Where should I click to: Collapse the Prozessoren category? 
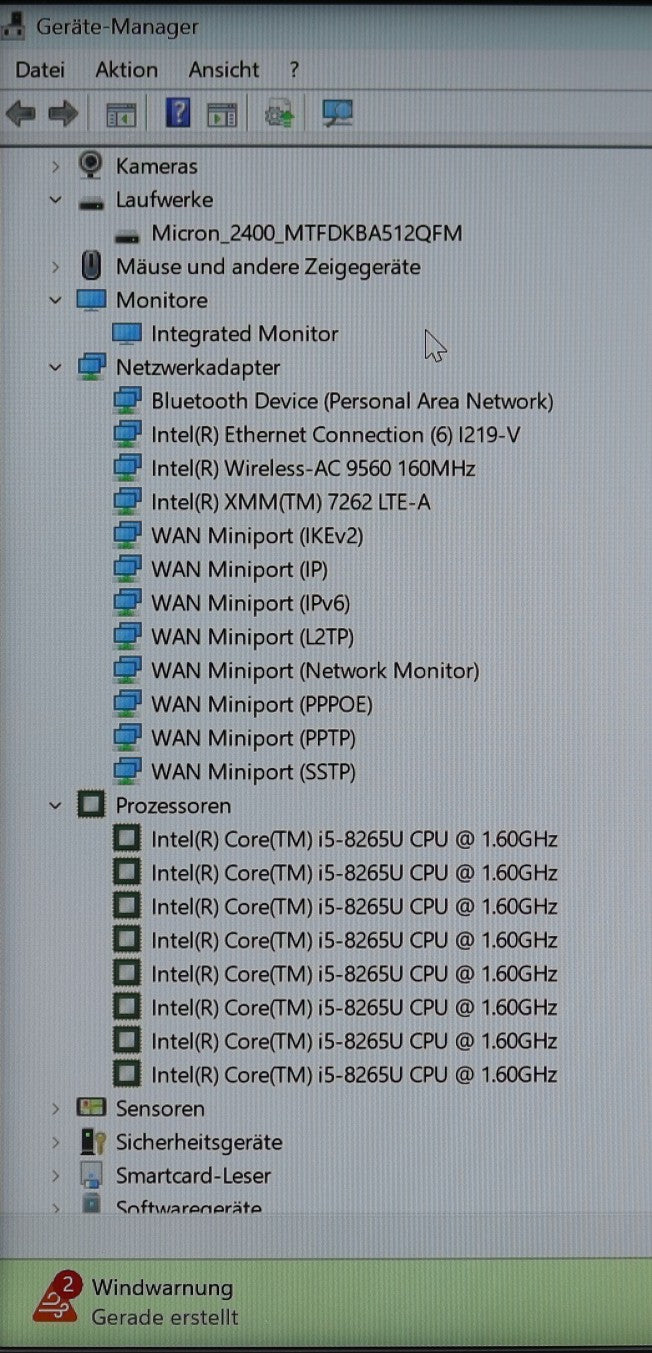pos(56,805)
